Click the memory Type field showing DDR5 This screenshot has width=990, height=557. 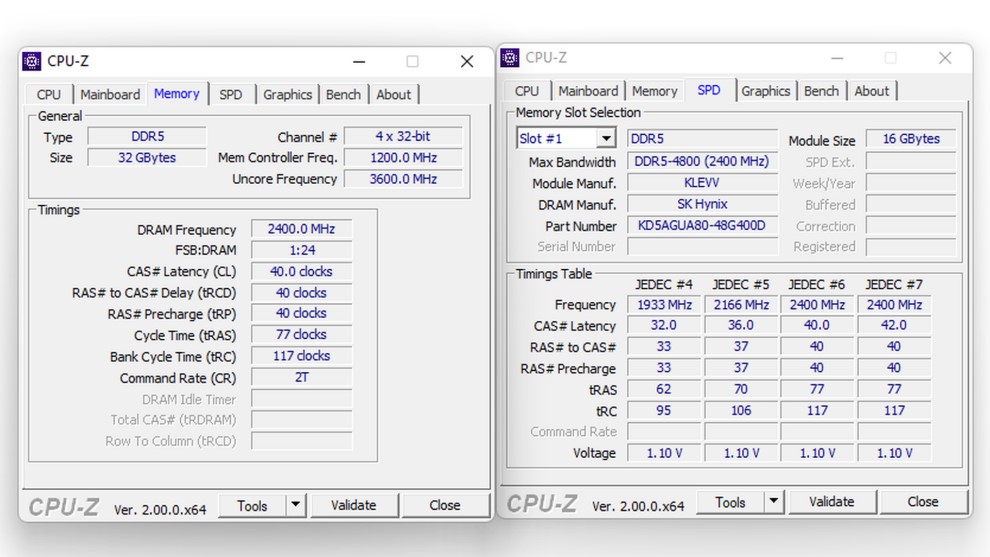coord(147,136)
